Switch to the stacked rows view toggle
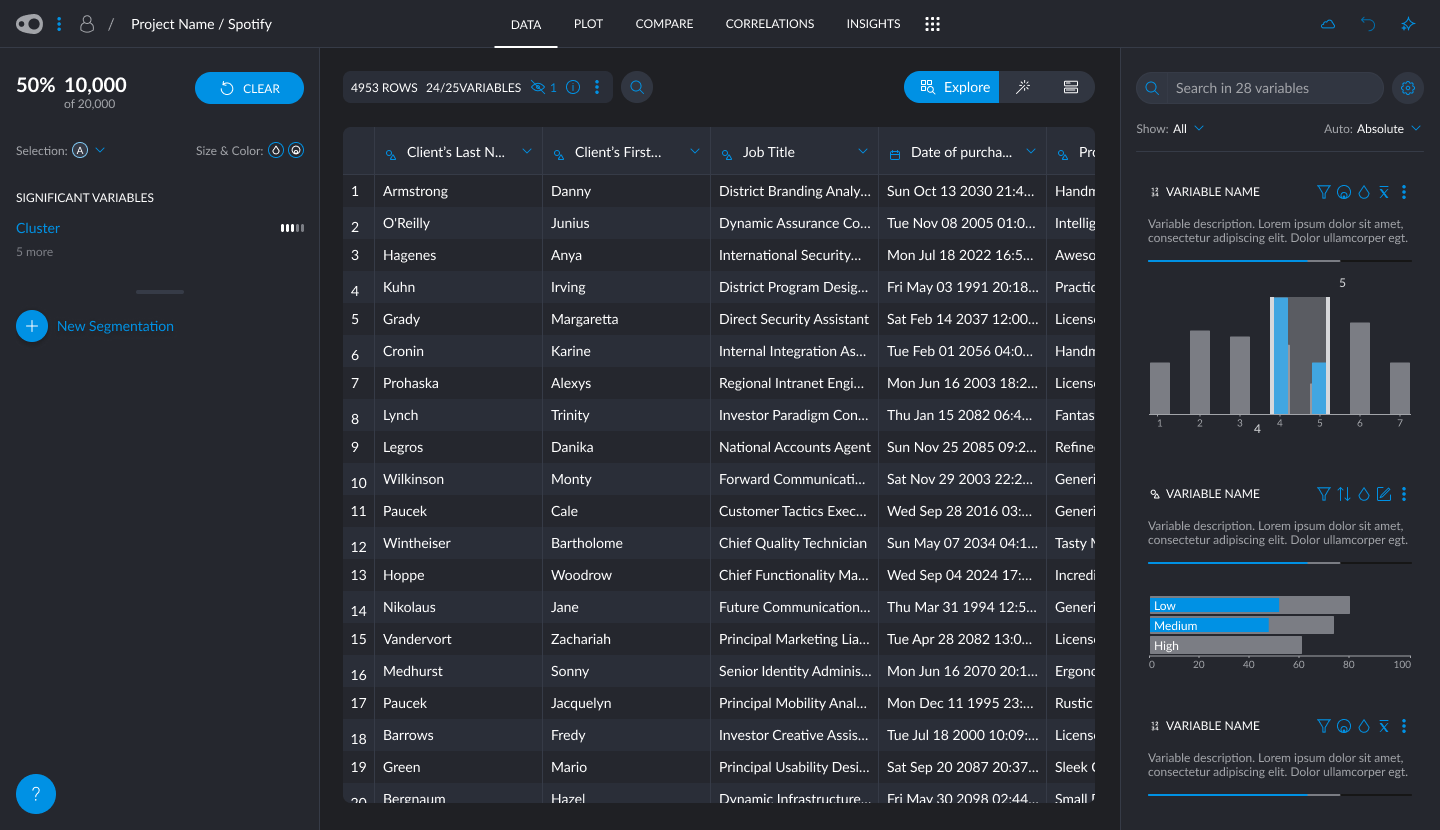Screen dimensions: 1440x830 pyautogui.click(x=1071, y=88)
